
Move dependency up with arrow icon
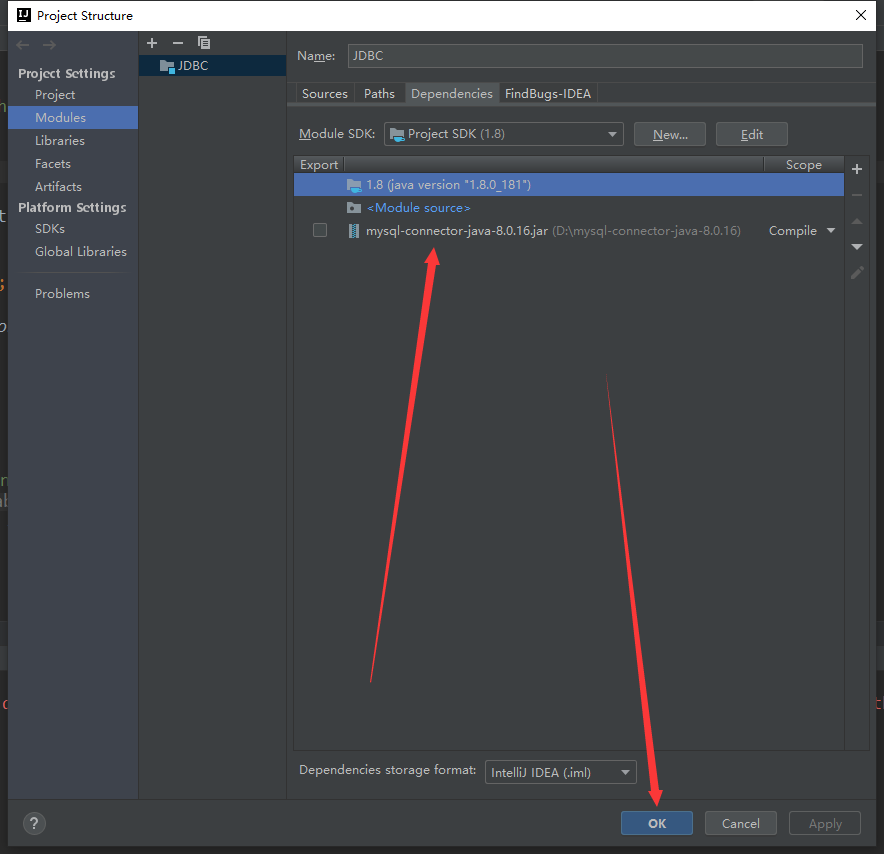tap(856, 221)
